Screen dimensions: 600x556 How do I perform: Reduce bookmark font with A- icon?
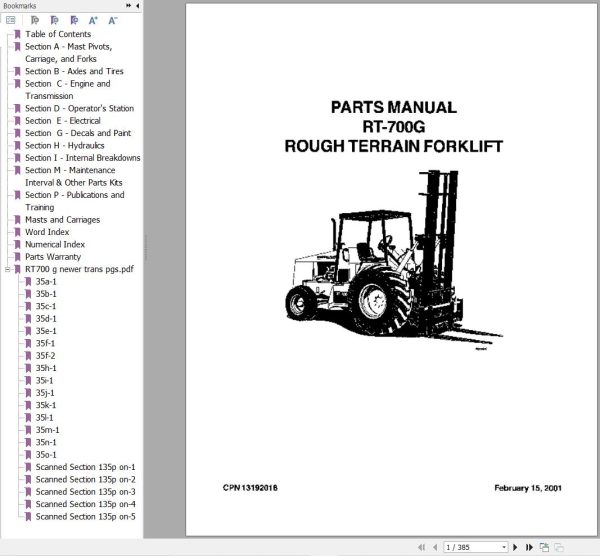point(112,20)
